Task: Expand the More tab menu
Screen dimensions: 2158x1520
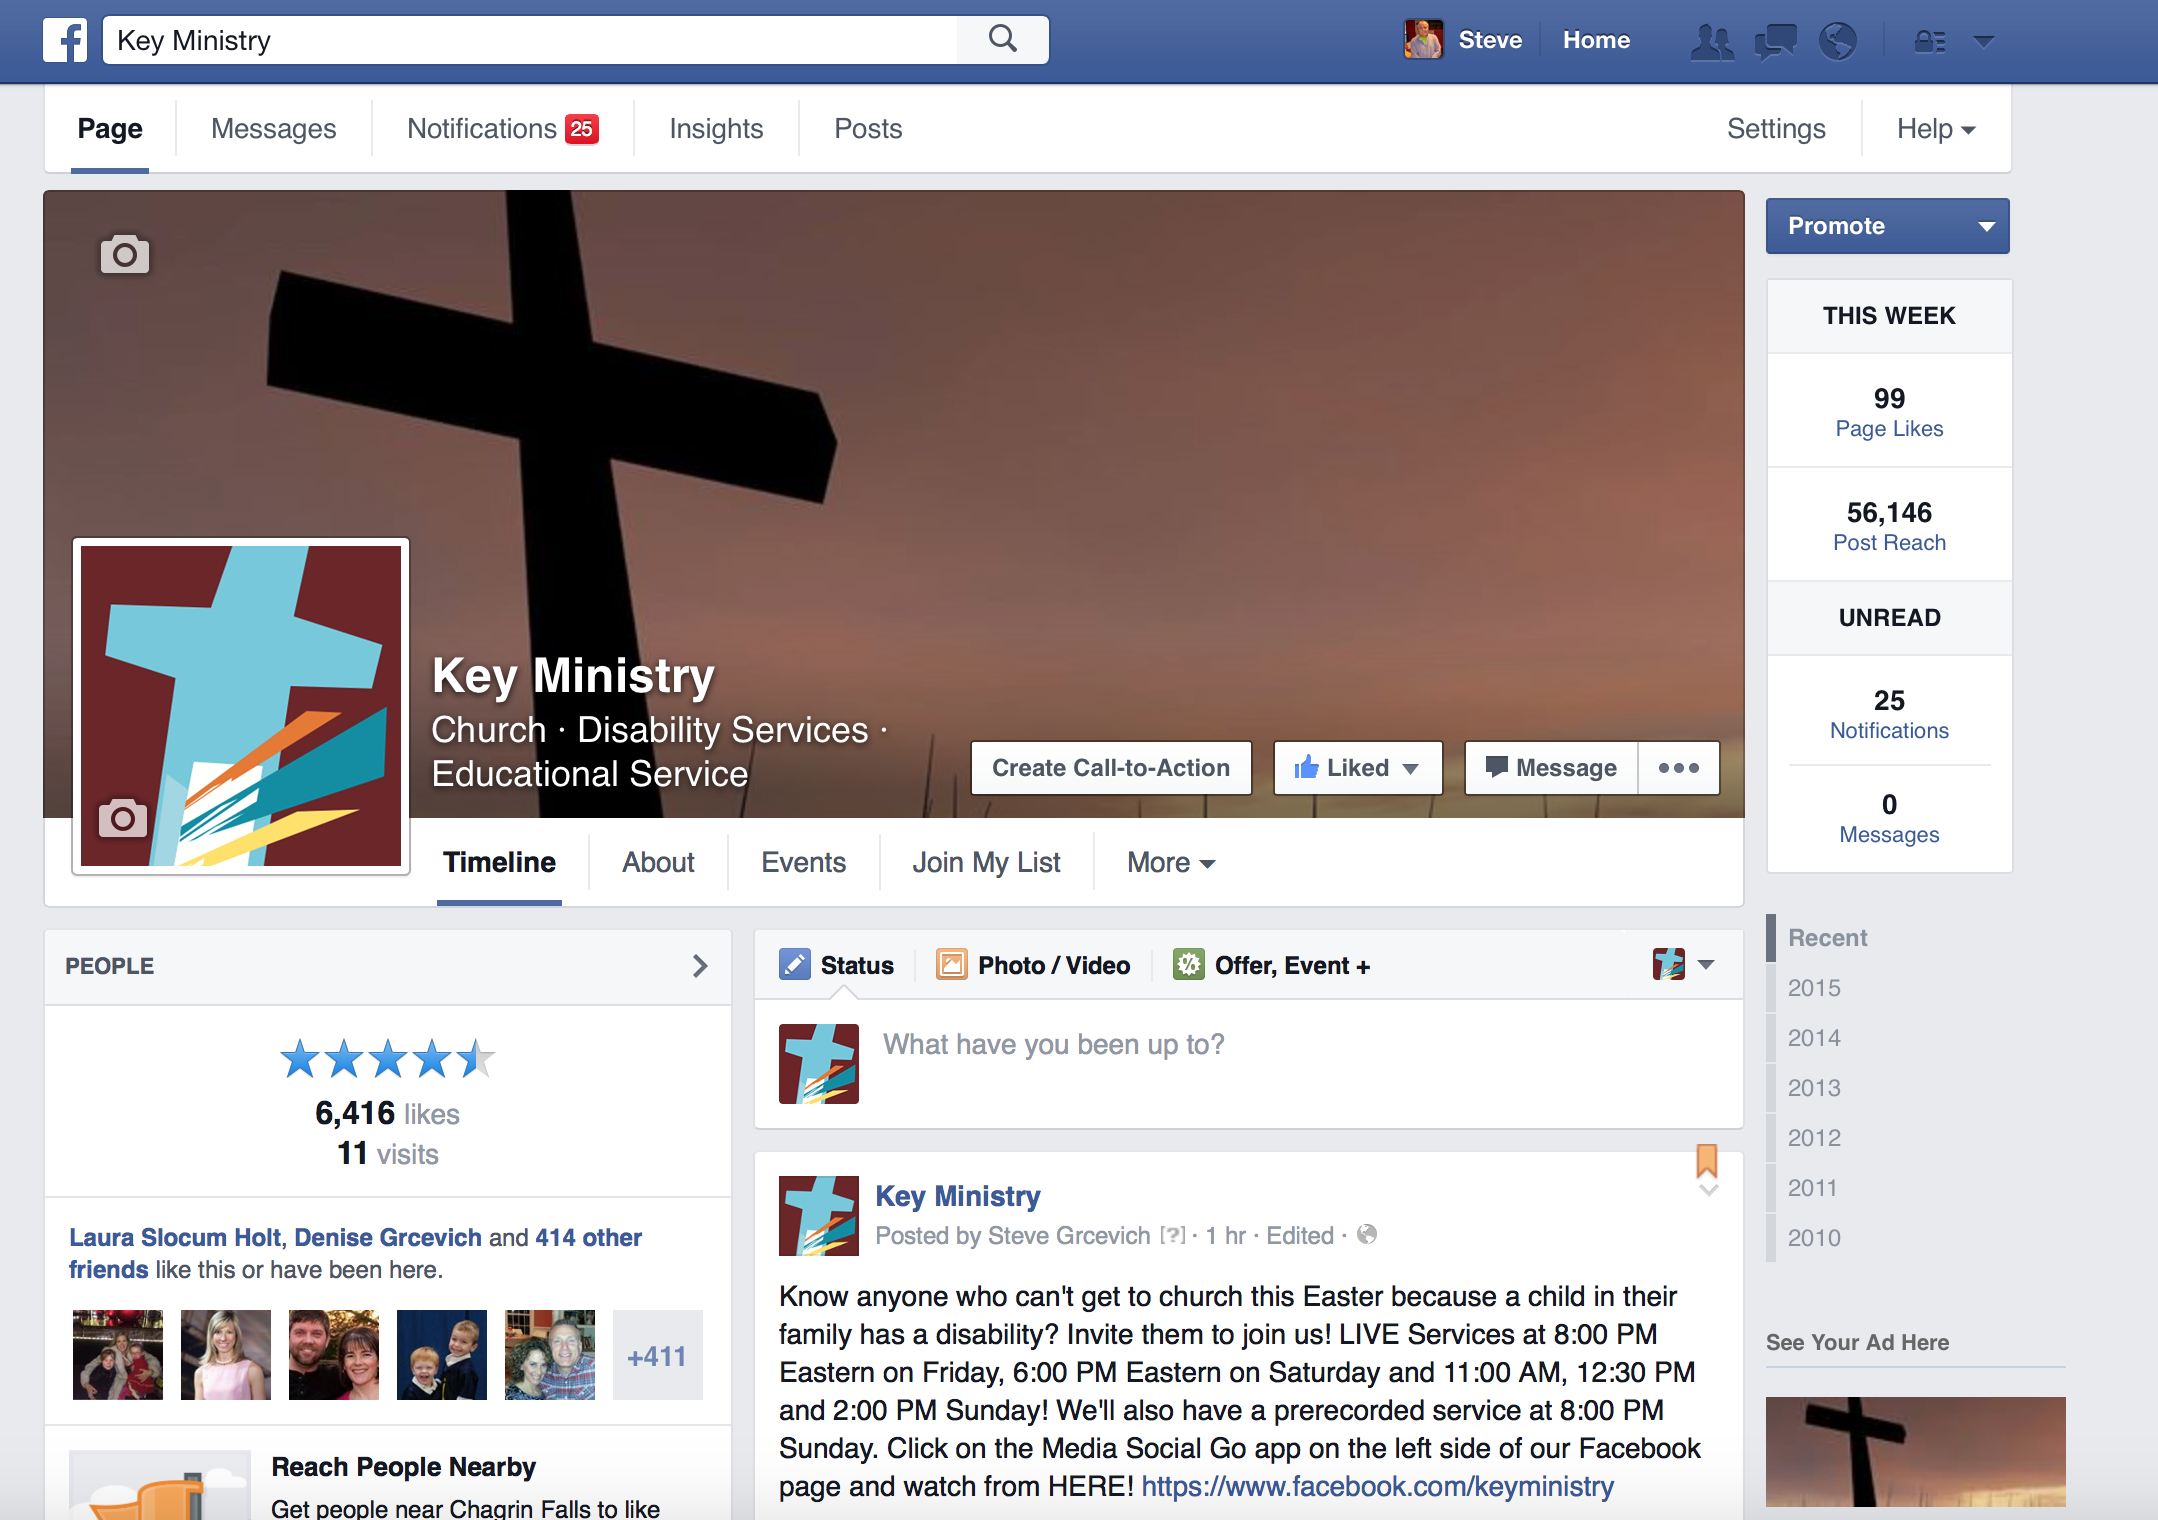Action: click(x=1170, y=862)
